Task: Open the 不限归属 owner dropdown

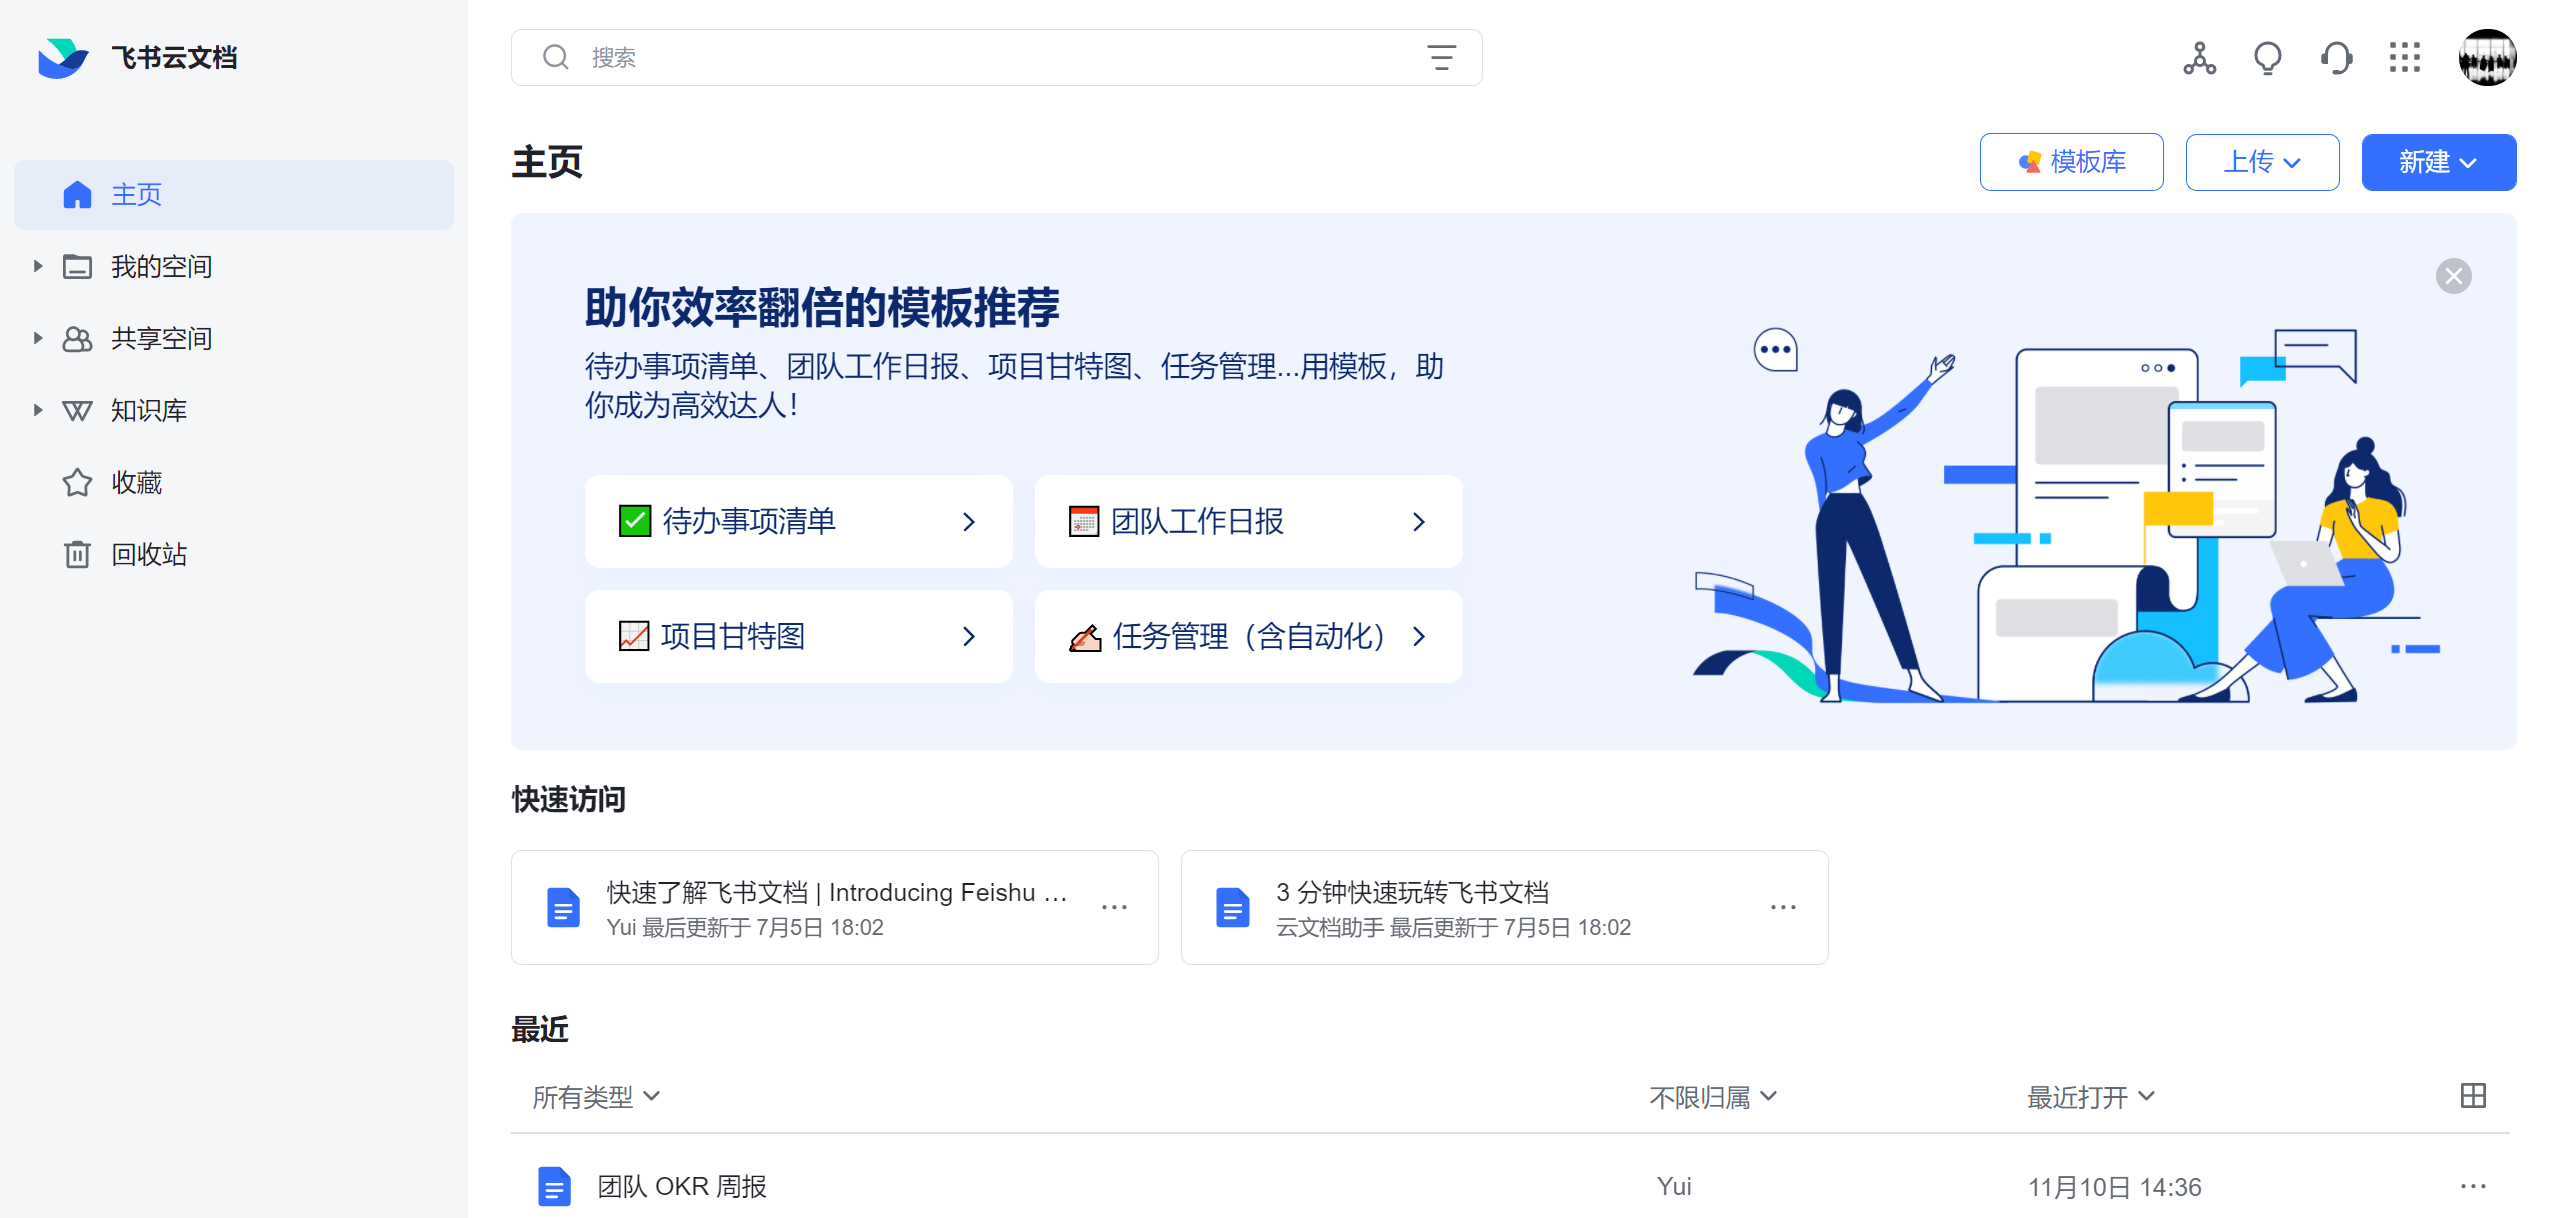Action: (x=1712, y=1097)
